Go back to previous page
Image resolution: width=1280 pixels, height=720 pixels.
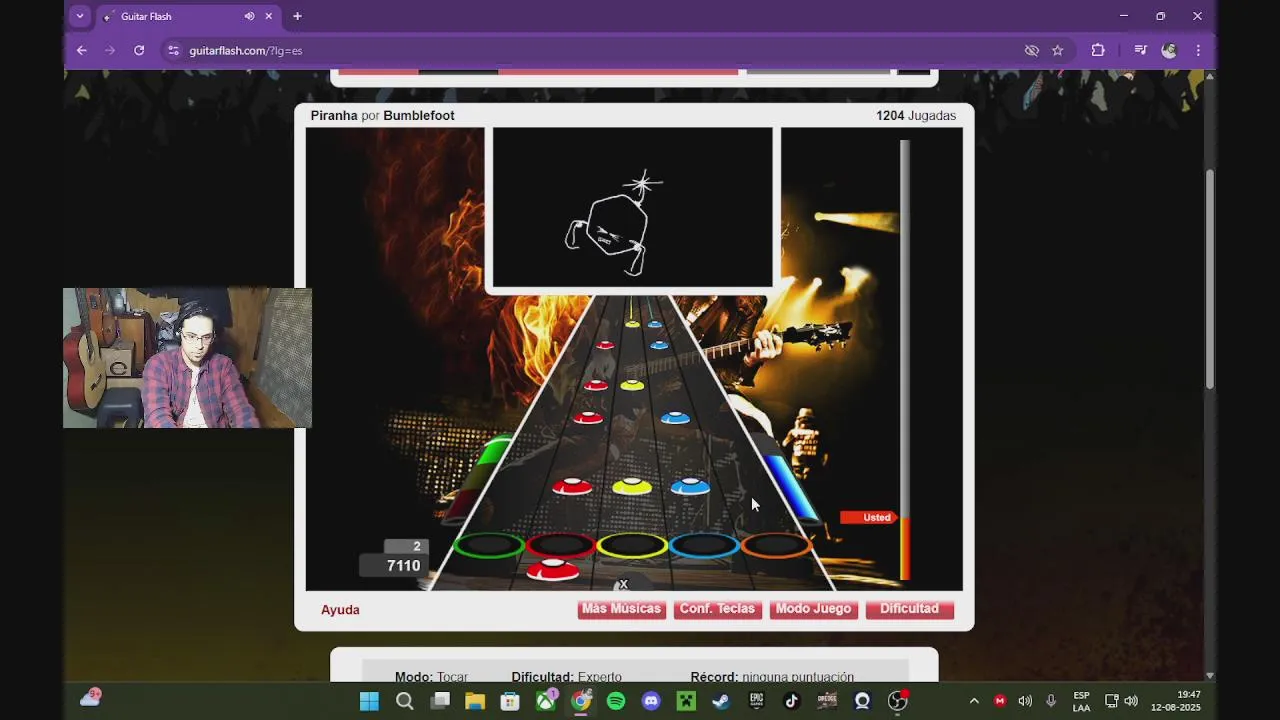(x=82, y=50)
